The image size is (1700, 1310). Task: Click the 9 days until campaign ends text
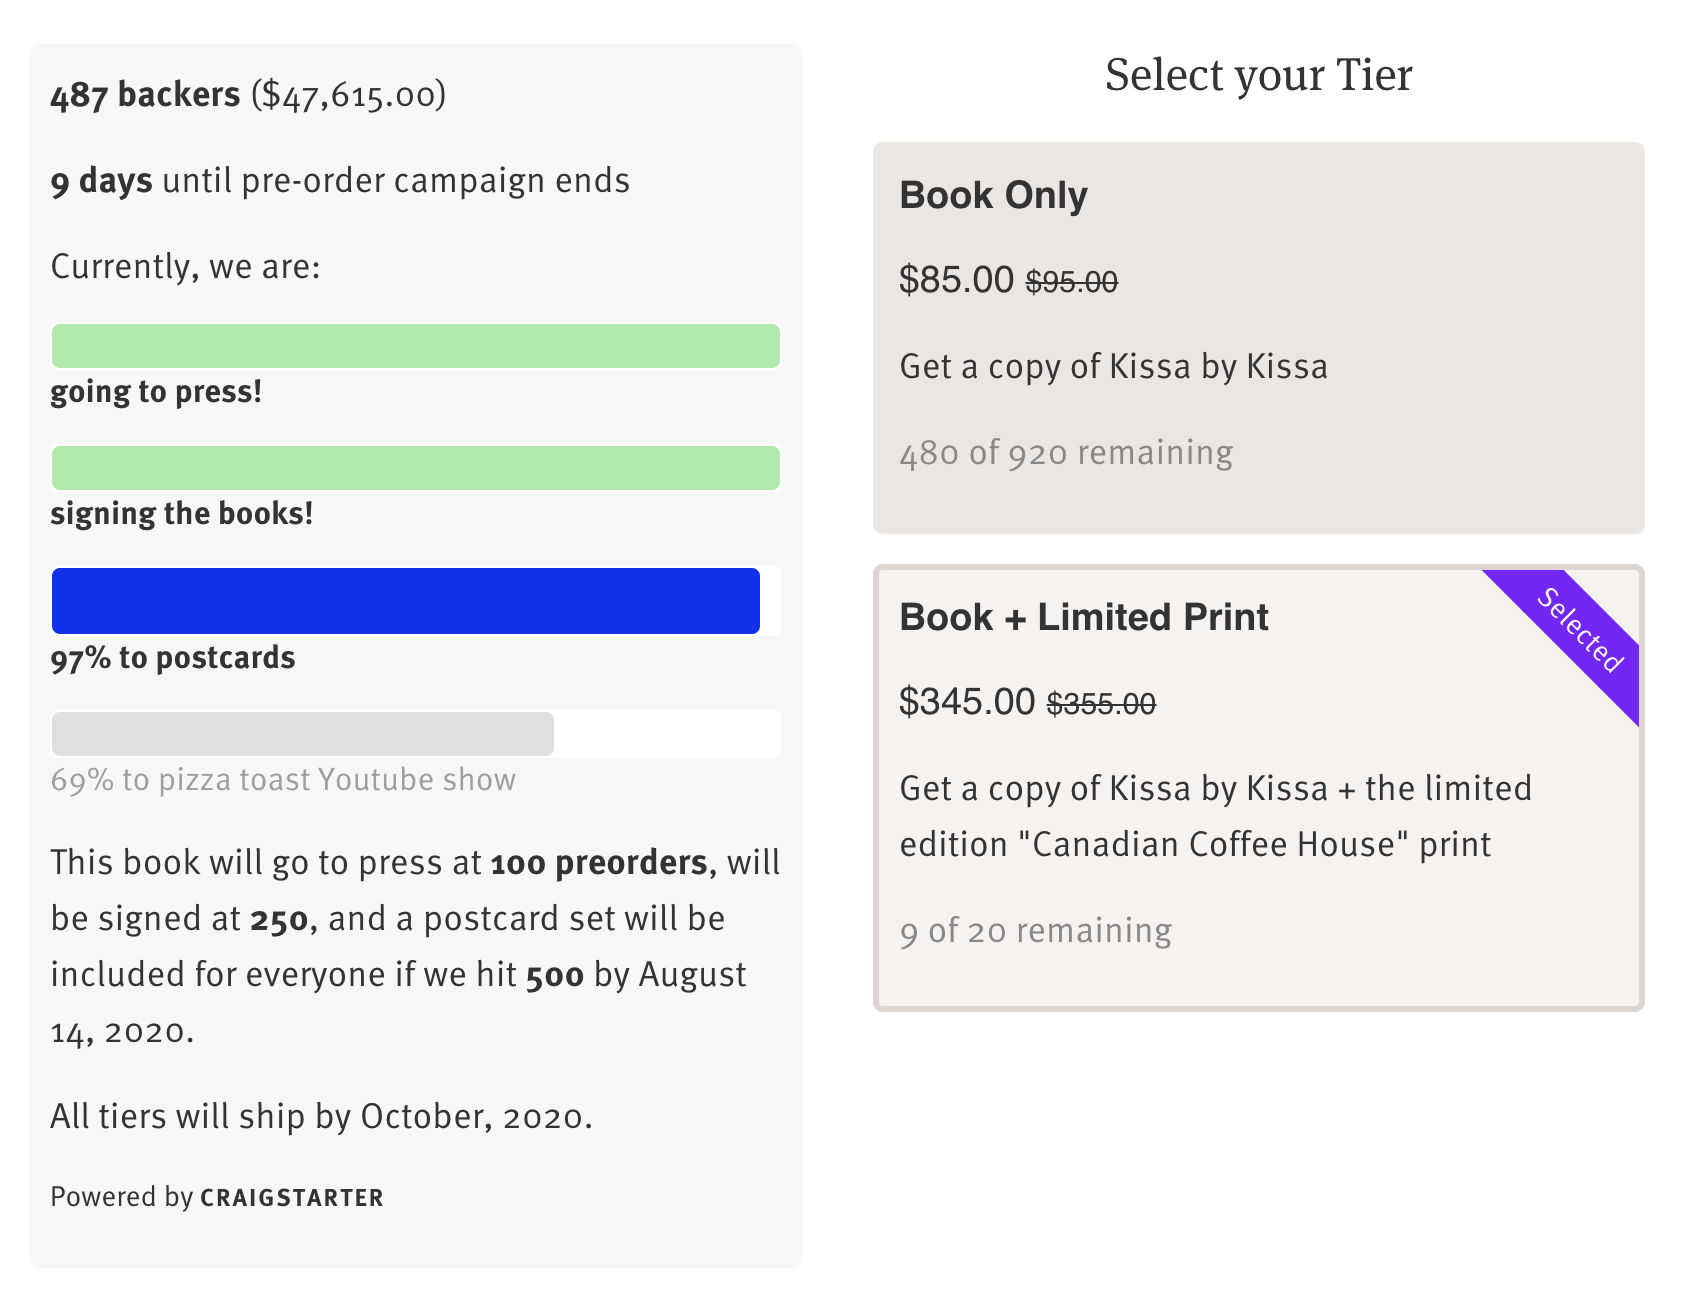(340, 181)
